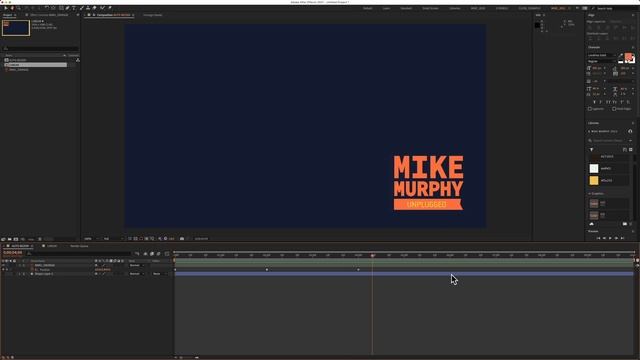Open the composition mini-flowchart icon
The height and width of the screenshot is (360, 640).
click(137, 253)
